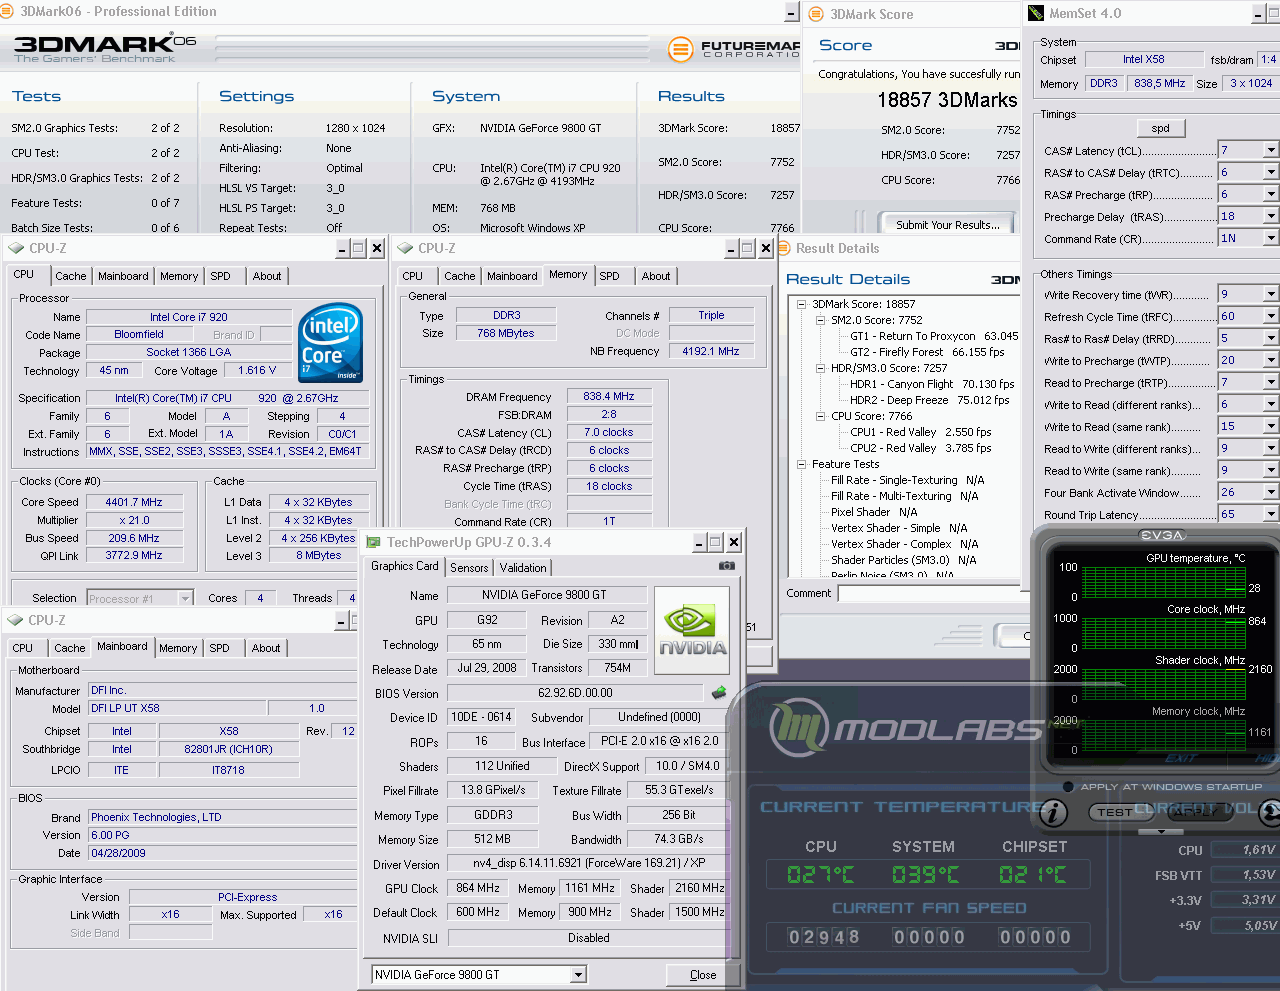This screenshot has width=1280, height=991.
Task: Open the Command Rate (CR) dropdown in MemSet
Action: tap(1271, 238)
